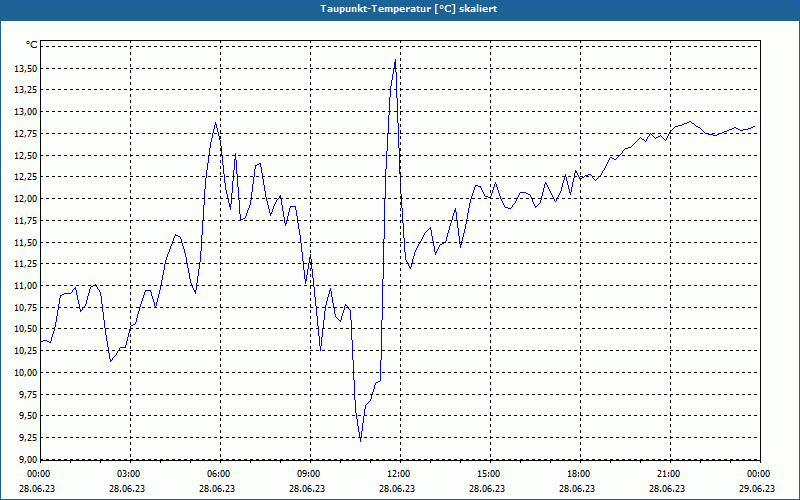Click the 12,00 y-axis value
This screenshot has width=800, height=500.
(27, 198)
